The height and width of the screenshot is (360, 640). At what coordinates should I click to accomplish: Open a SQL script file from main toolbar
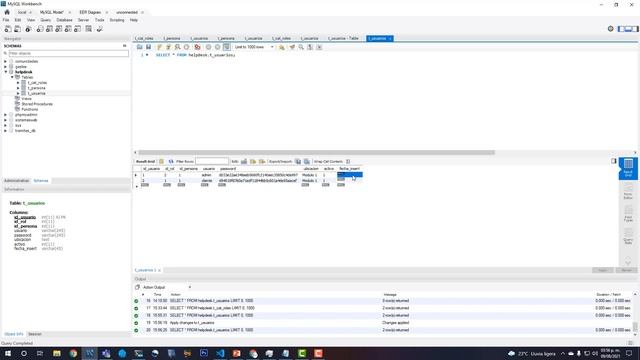coord(18,29)
